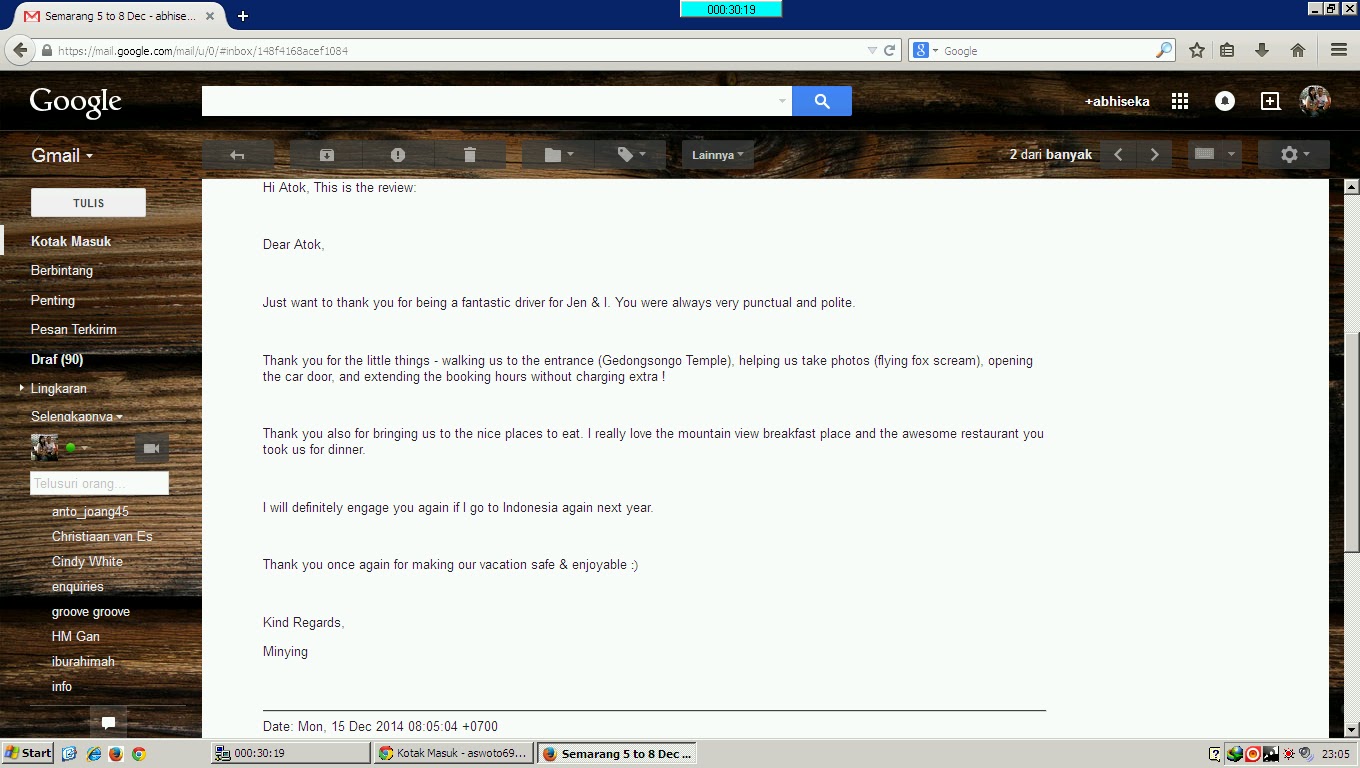
Task: Open the Google apps grid icon
Action: 1180,101
